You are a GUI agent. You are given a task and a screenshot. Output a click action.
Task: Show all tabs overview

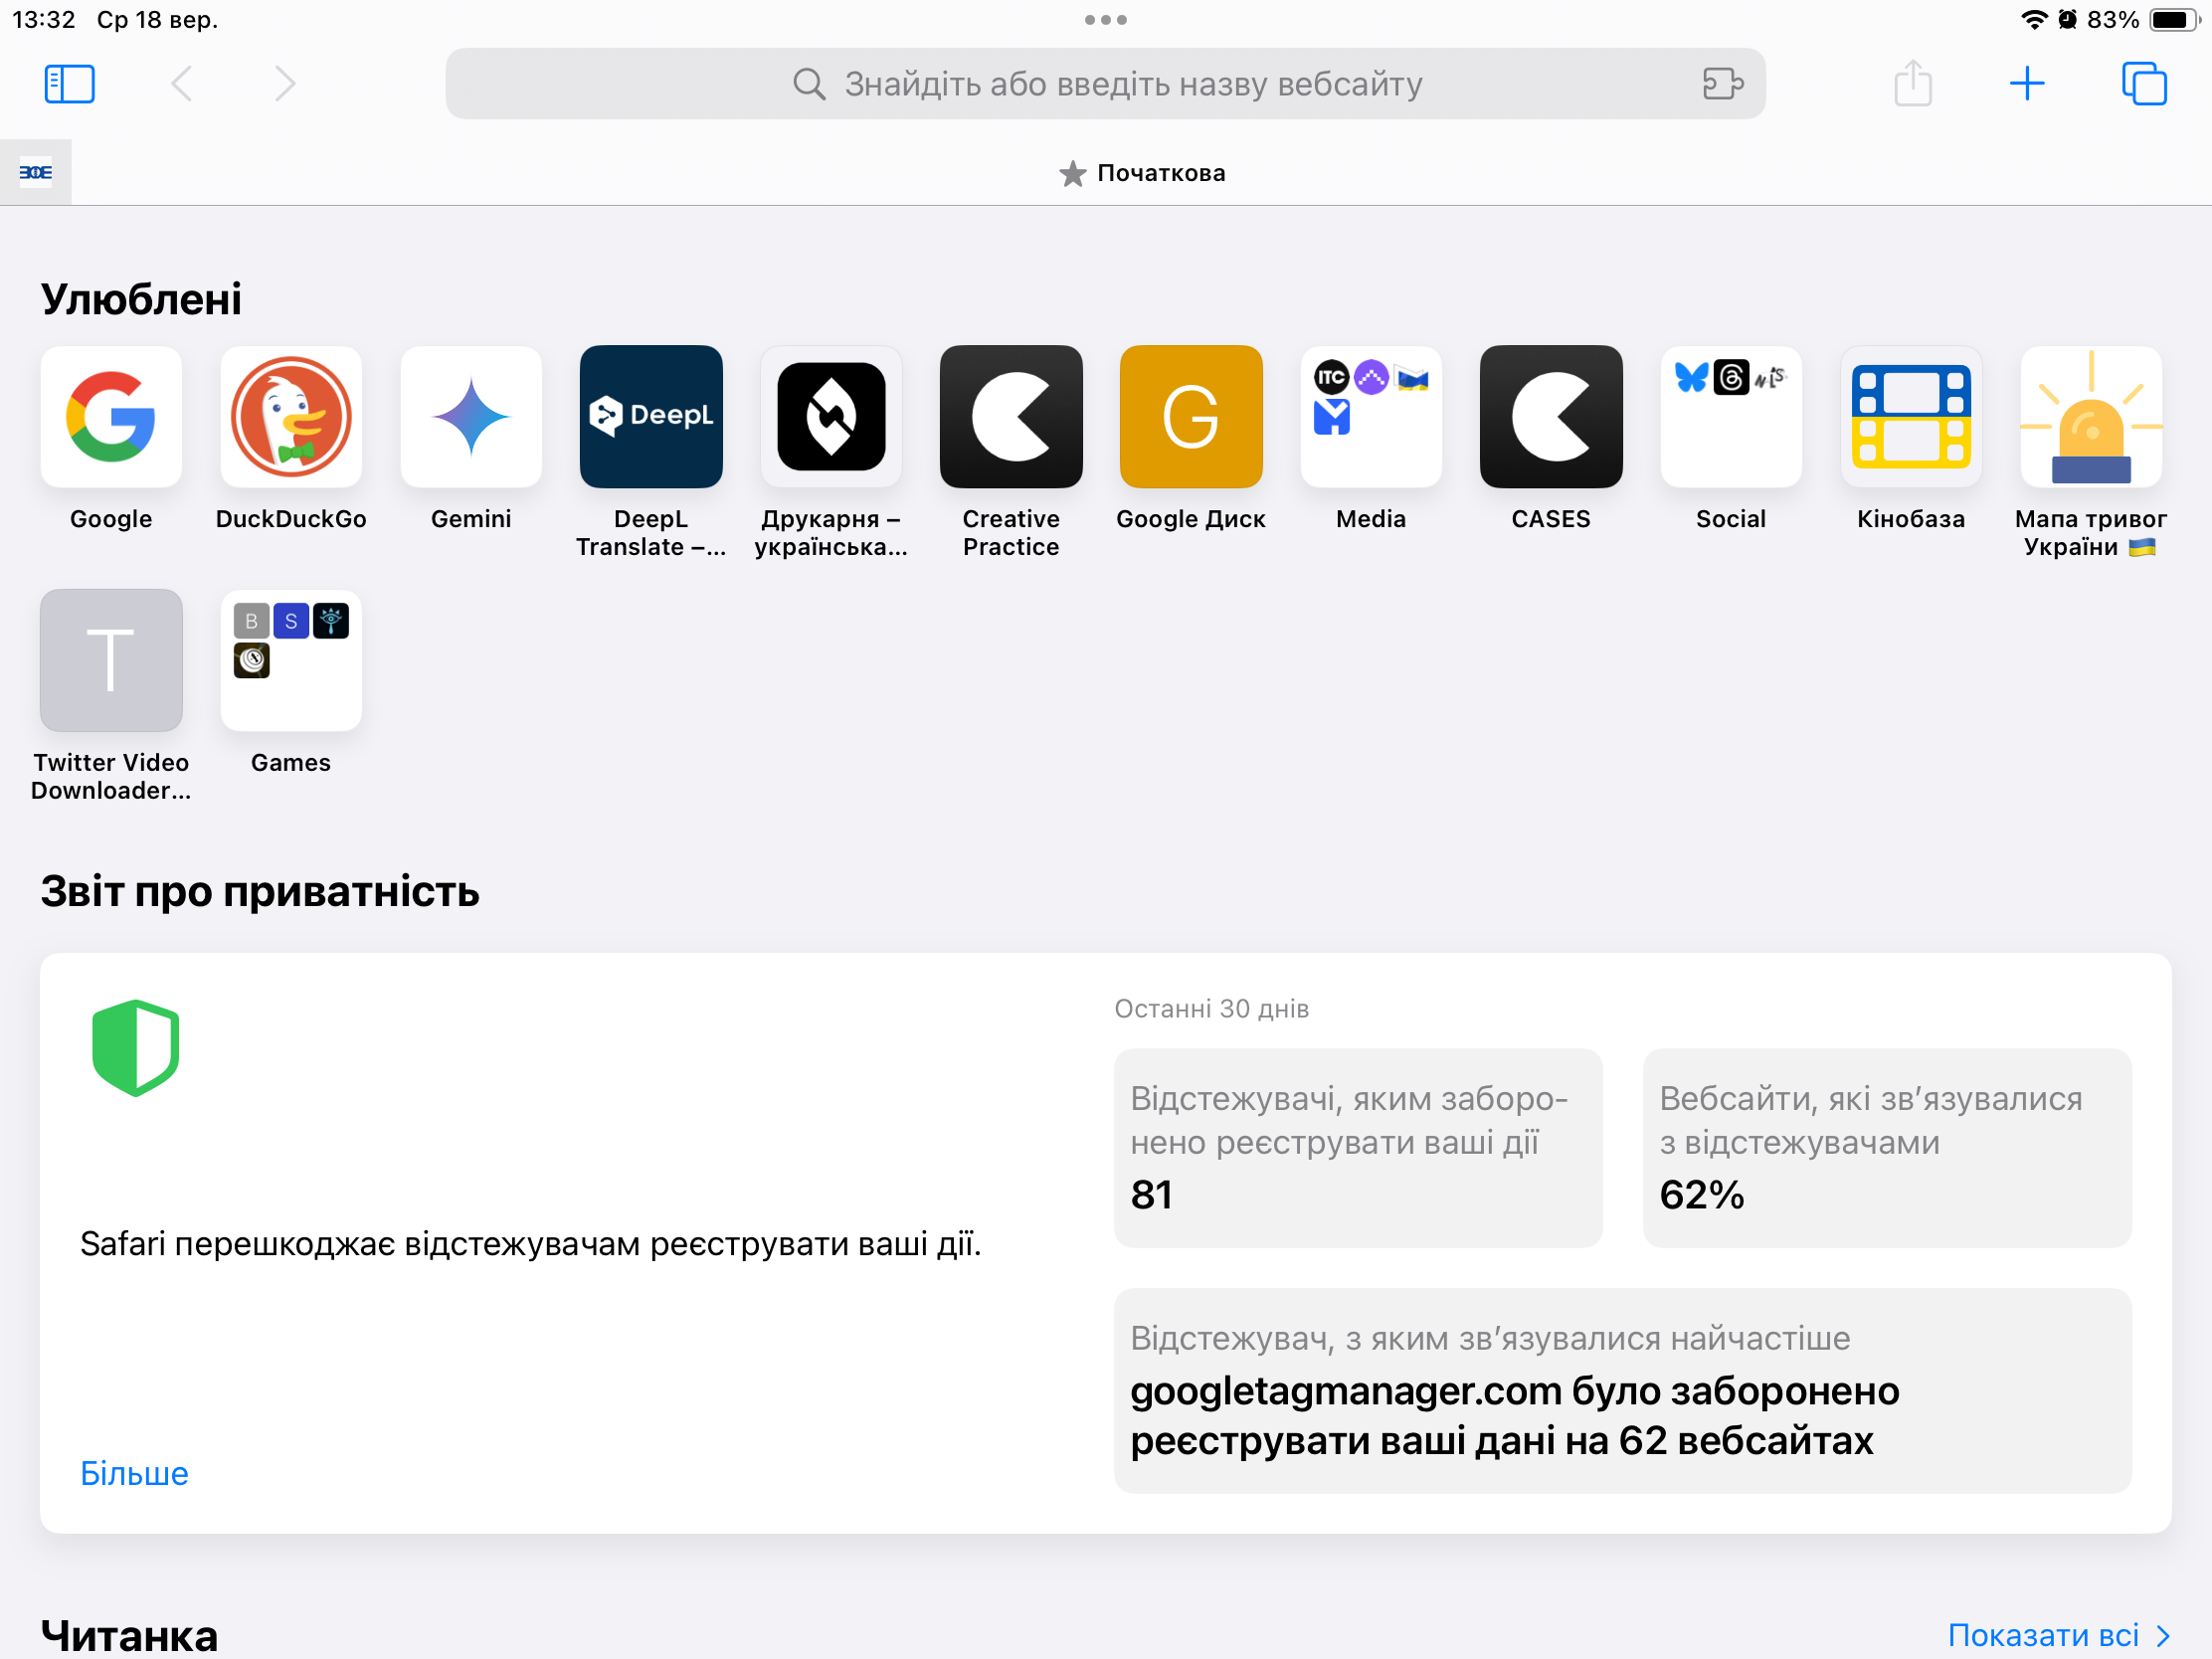2144,83
